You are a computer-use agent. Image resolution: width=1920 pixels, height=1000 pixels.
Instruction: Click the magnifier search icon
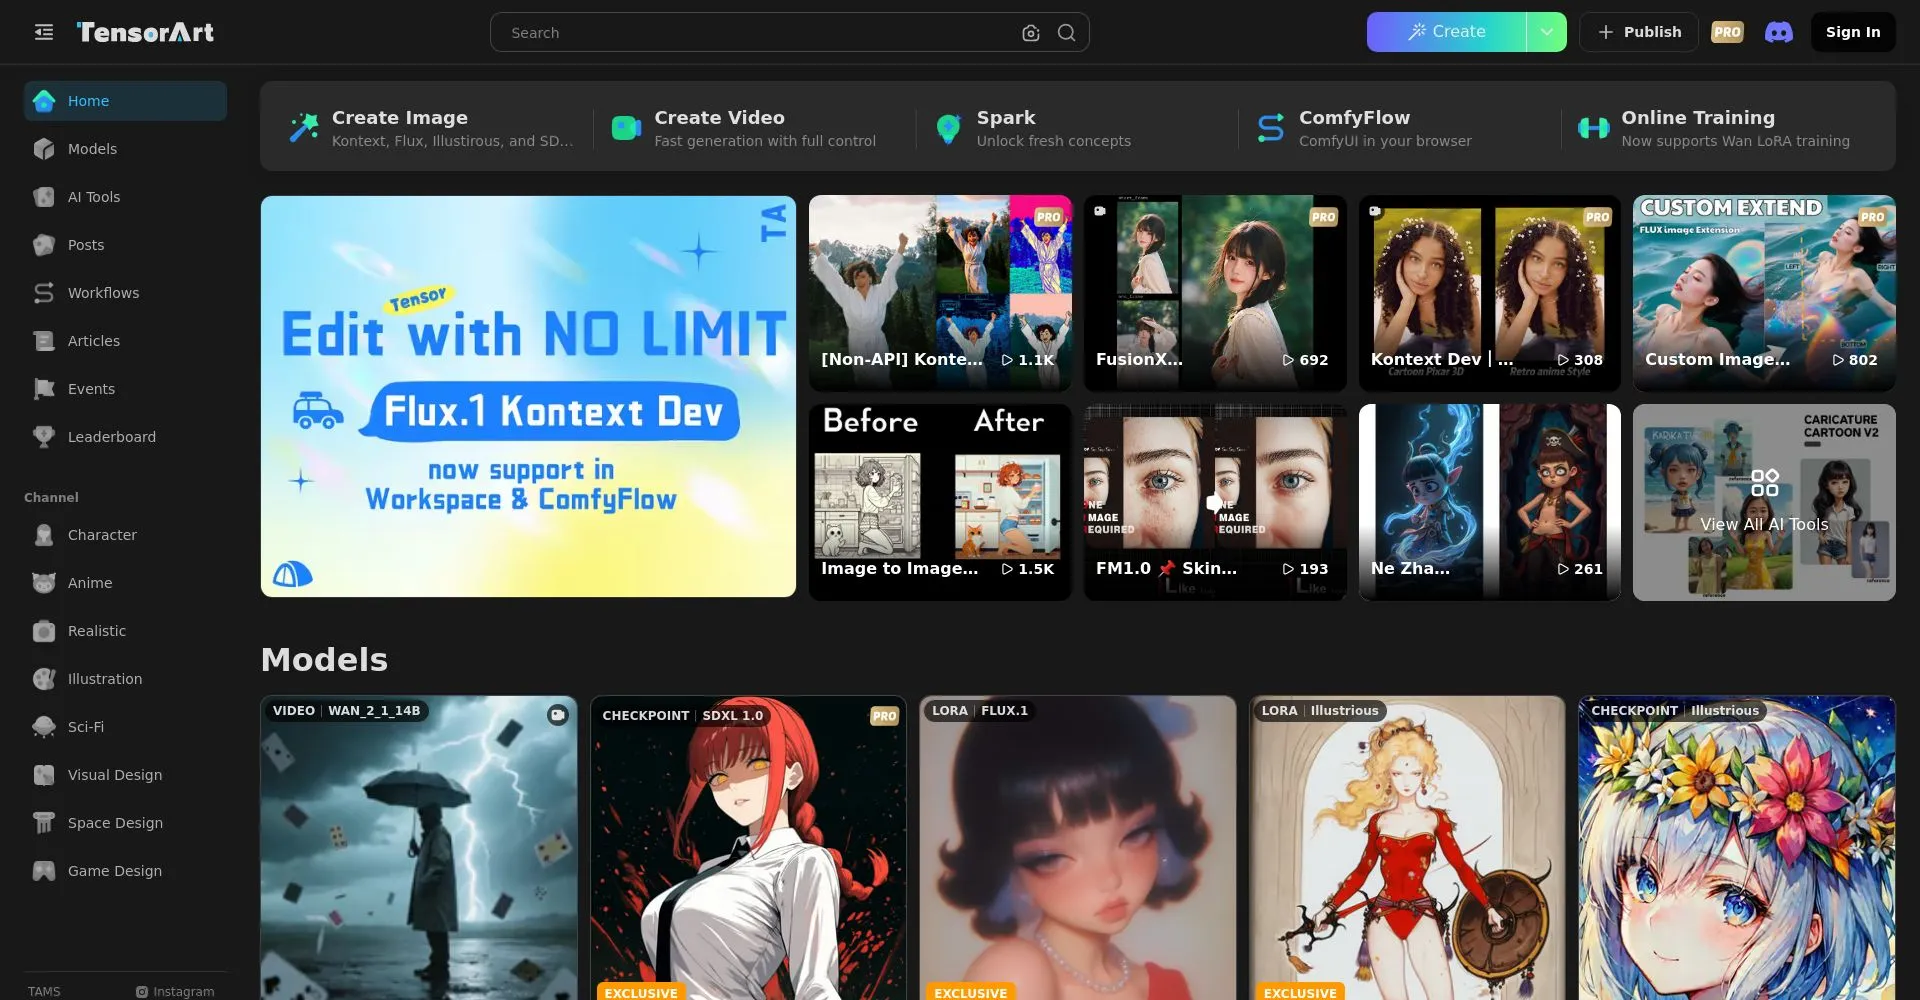tap(1067, 32)
